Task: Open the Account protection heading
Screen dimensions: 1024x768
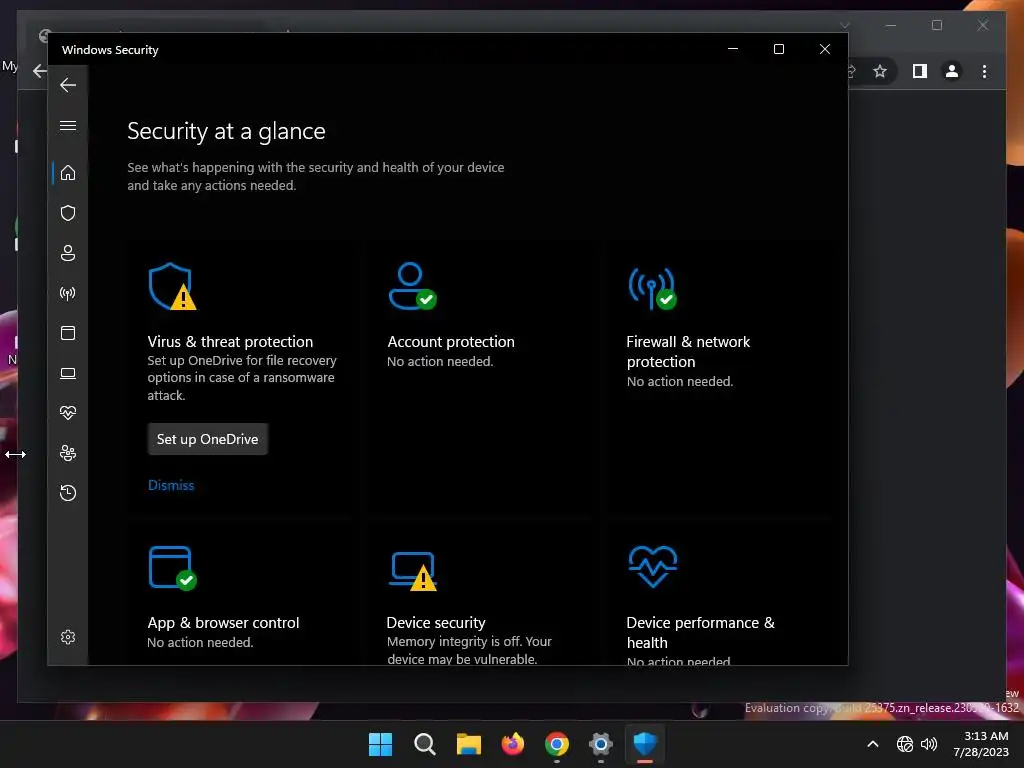Action: [451, 342]
